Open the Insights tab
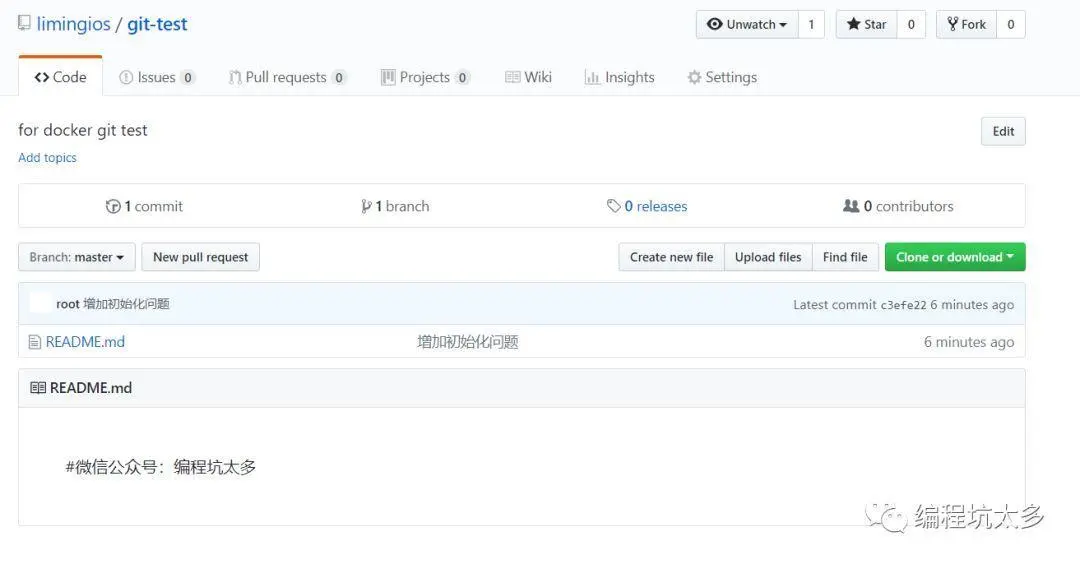 click(619, 77)
